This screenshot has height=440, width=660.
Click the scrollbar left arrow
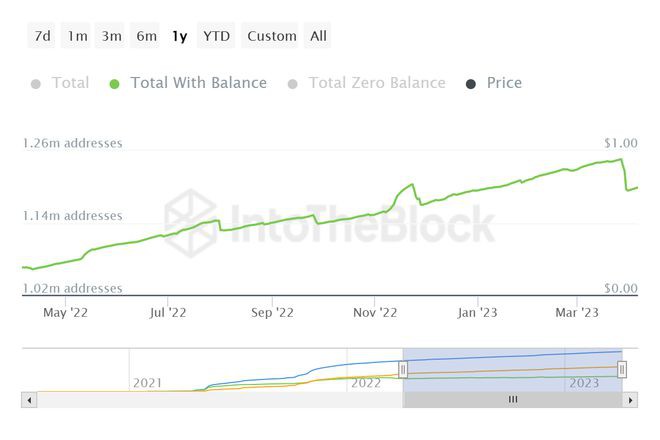click(x=30, y=400)
